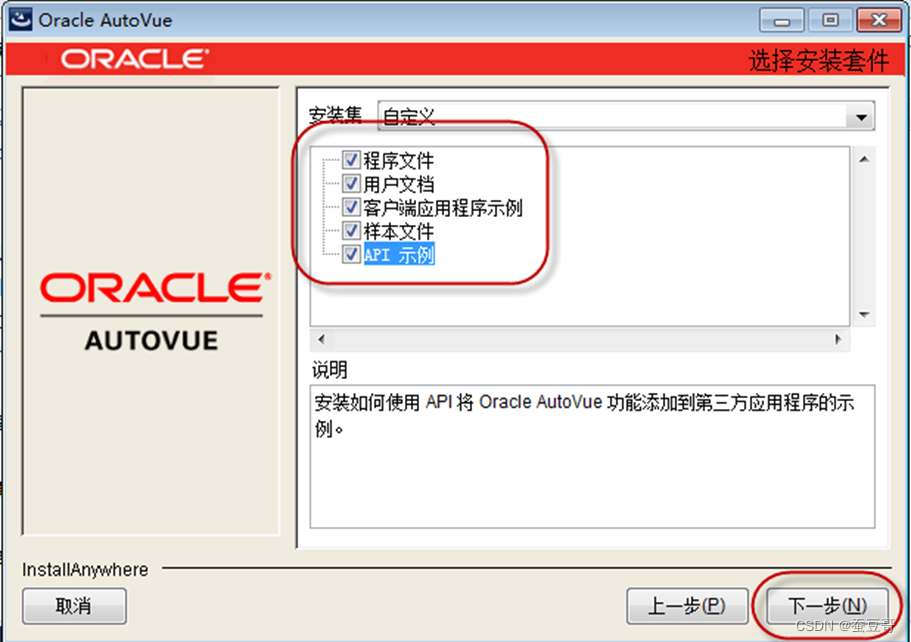Image resolution: width=911 pixels, height=642 pixels.
Task: Maximize the Oracle AutoVue installer window
Action: 830,20
